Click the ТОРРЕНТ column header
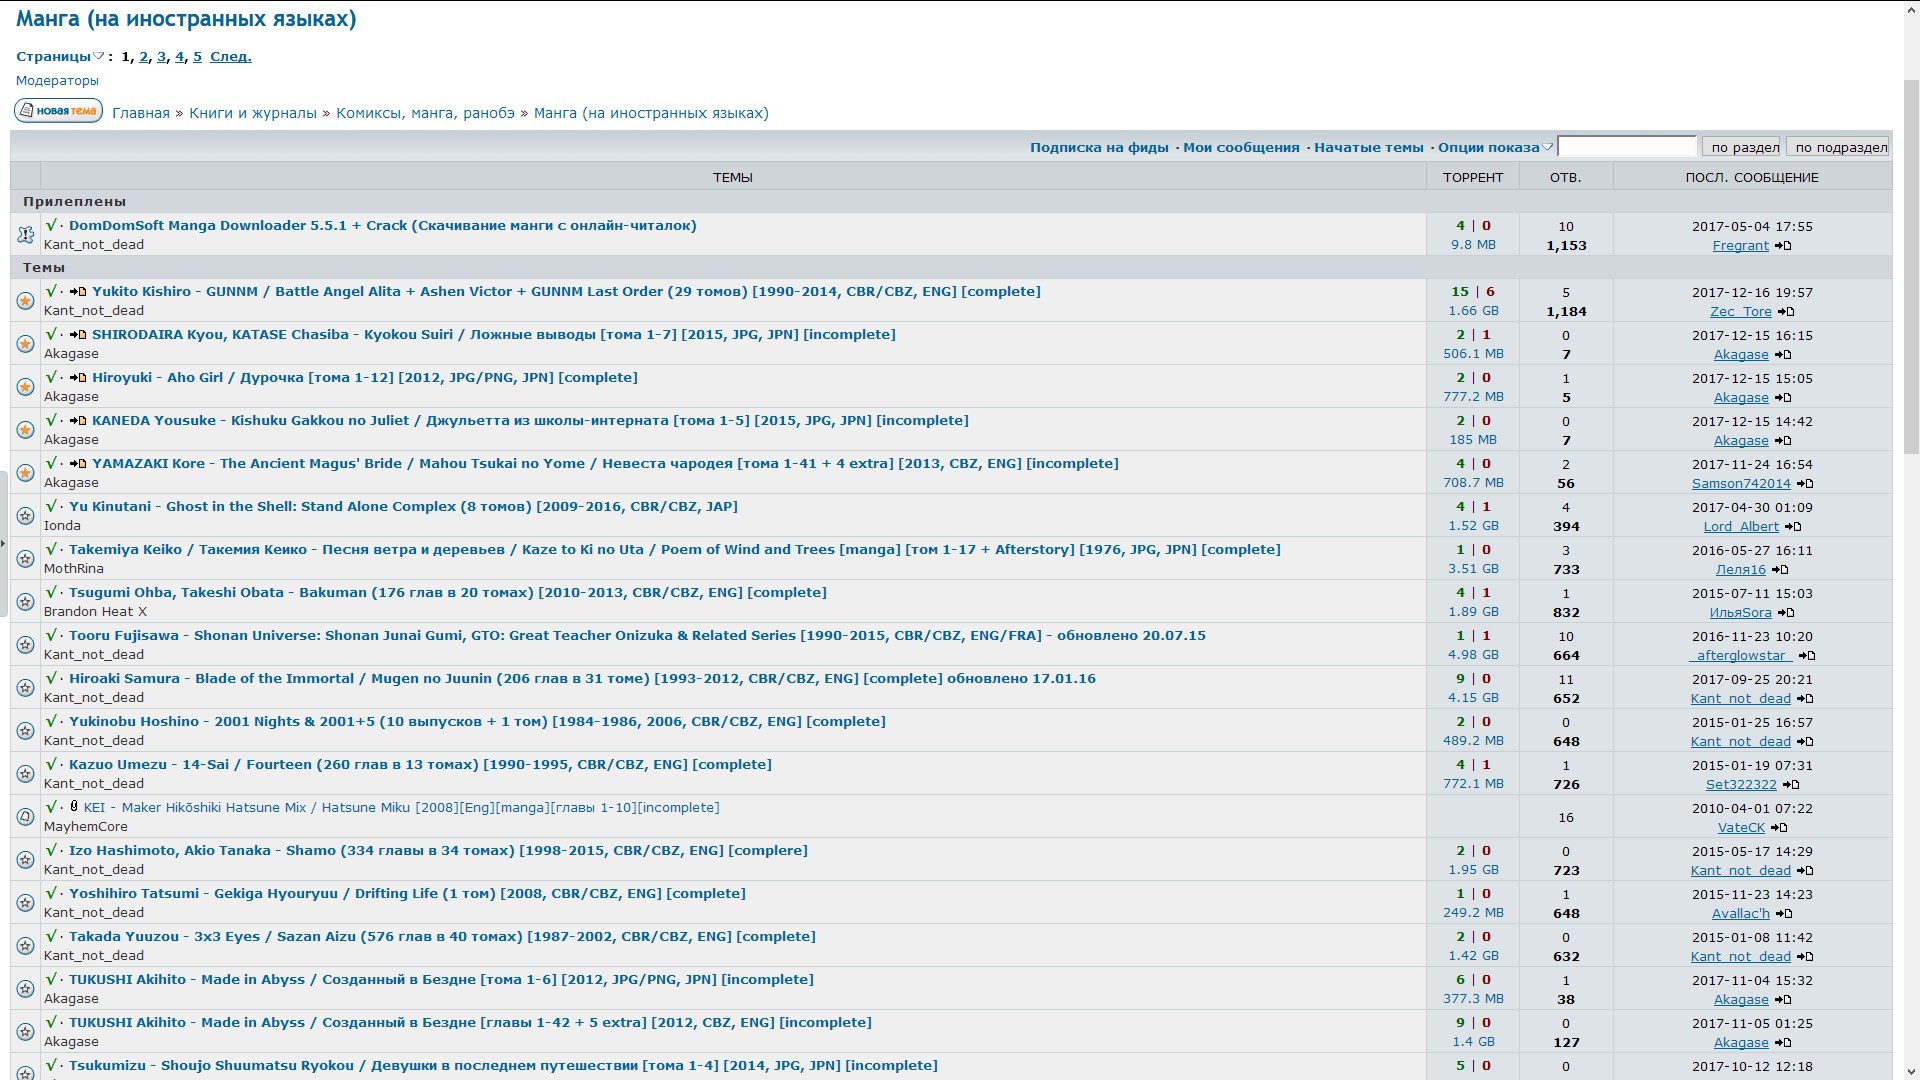This screenshot has width=1920, height=1080. click(x=1473, y=177)
